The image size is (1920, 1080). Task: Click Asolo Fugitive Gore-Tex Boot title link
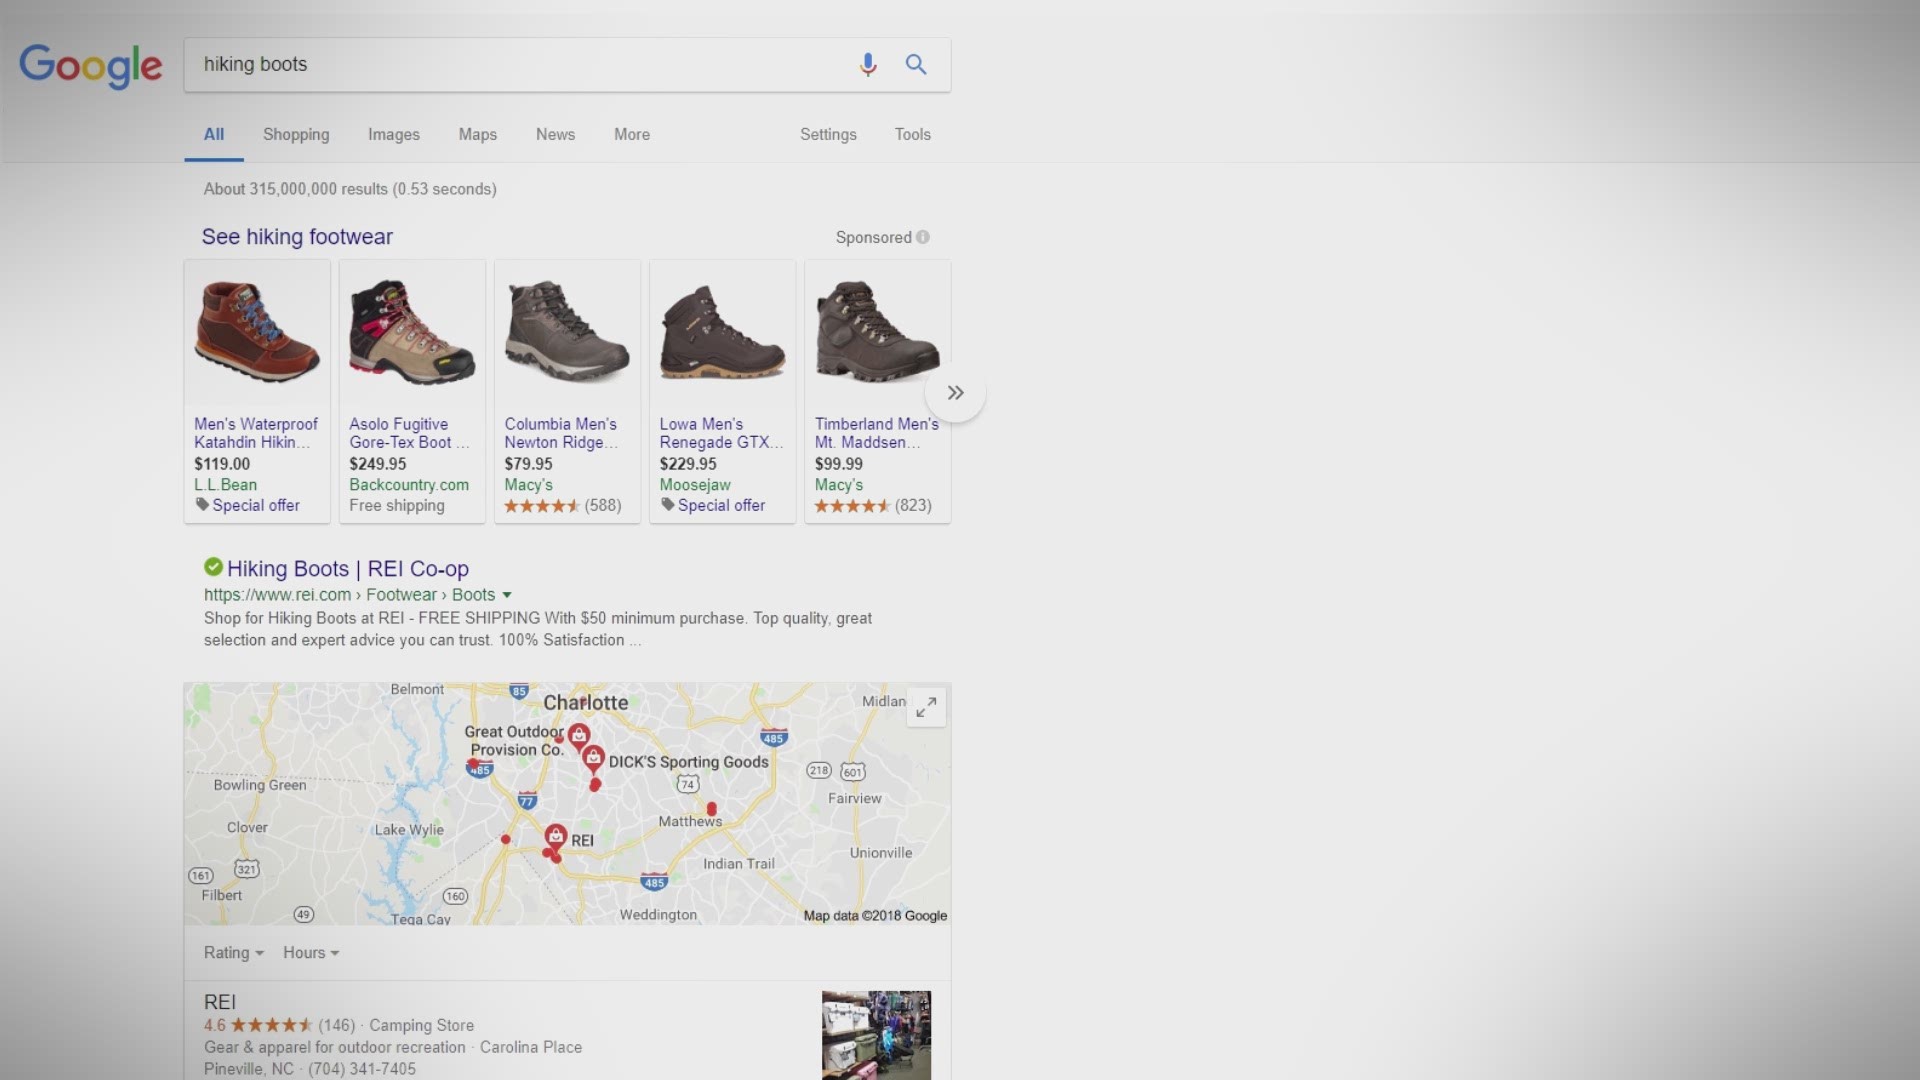click(x=409, y=433)
